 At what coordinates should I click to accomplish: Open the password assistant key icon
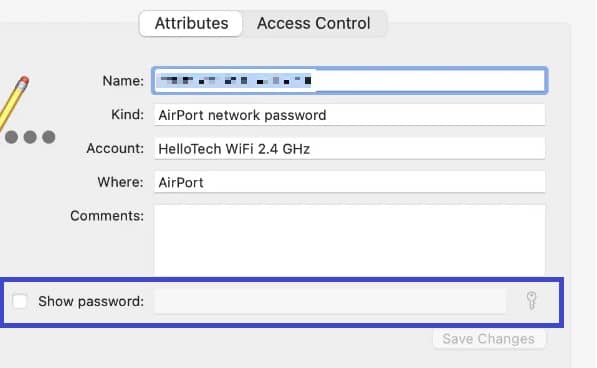pyautogui.click(x=532, y=301)
